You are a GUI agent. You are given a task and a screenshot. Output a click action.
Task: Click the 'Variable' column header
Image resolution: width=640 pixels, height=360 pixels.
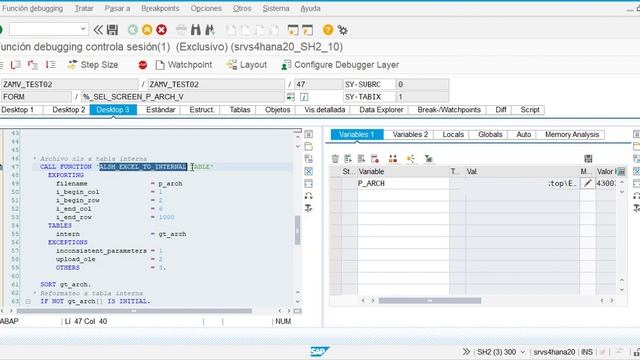pos(403,171)
